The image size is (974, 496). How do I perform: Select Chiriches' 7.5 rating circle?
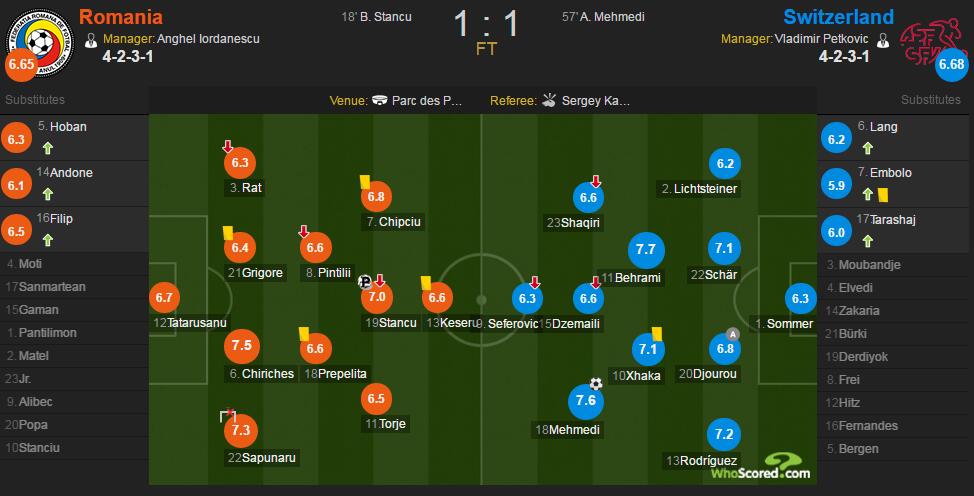click(x=242, y=346)
